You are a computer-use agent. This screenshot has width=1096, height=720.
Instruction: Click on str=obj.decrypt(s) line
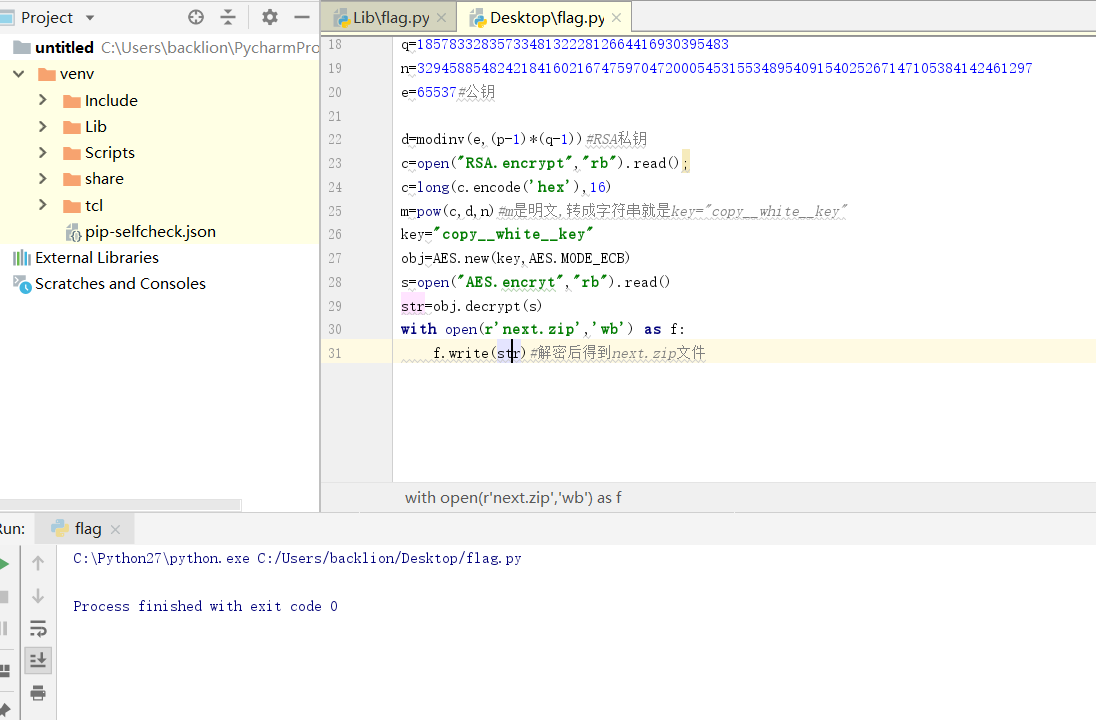pyautogui.click(x=471, y=306)
